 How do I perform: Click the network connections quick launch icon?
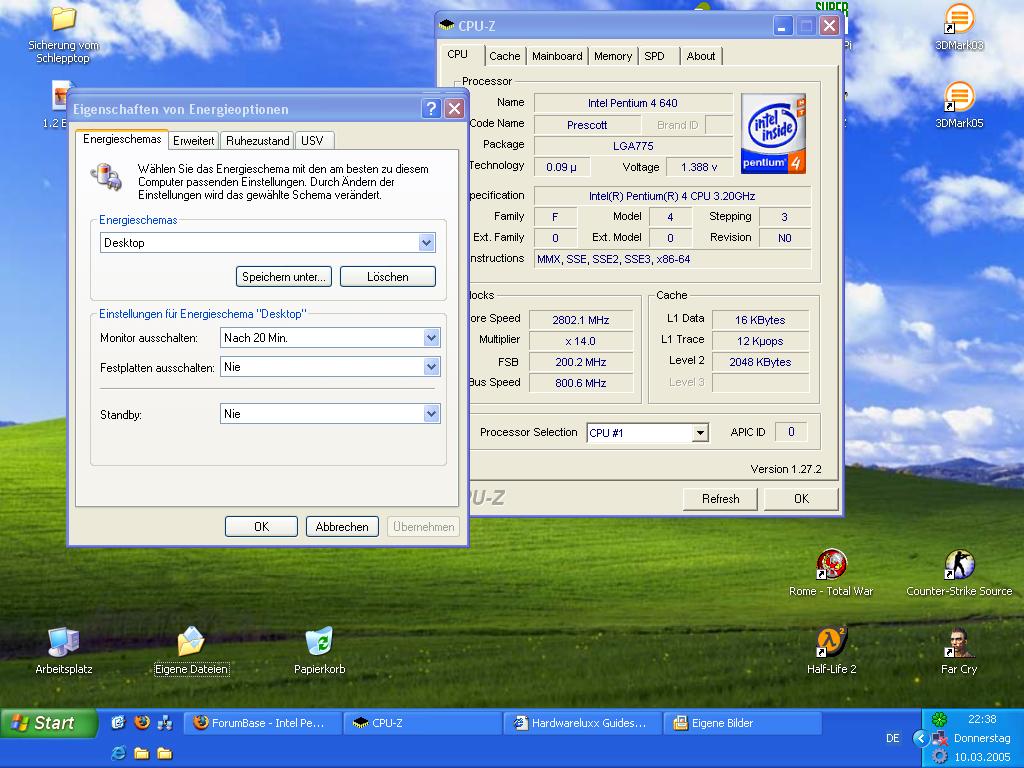coord(165,722)
